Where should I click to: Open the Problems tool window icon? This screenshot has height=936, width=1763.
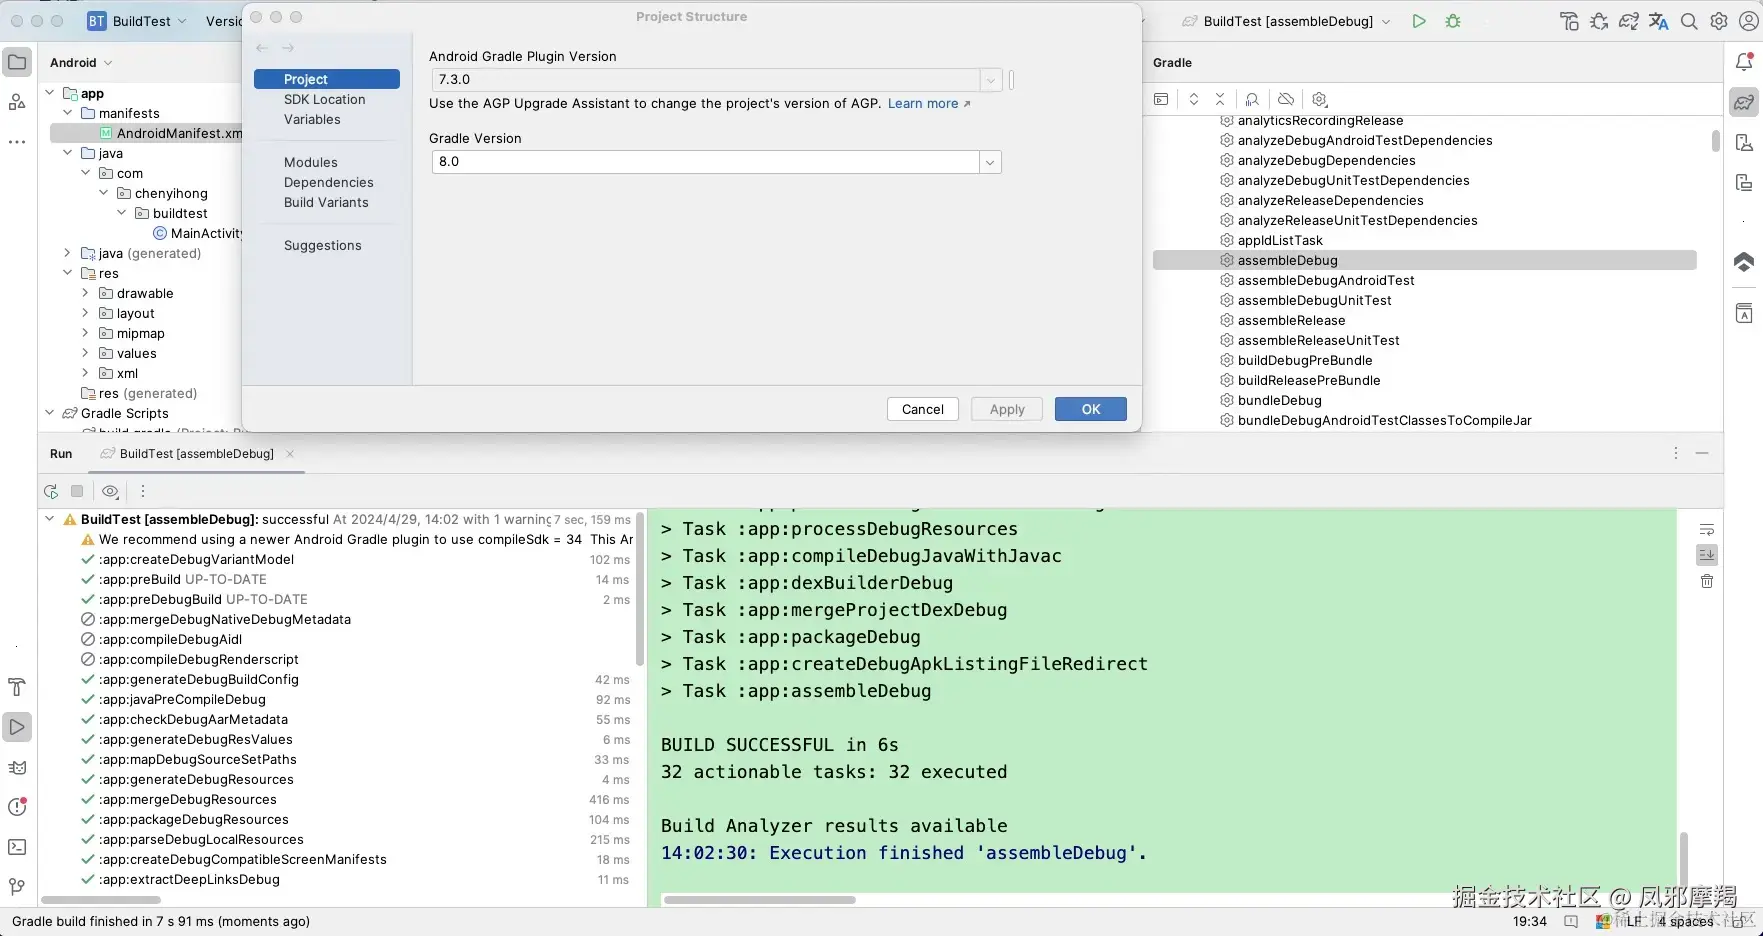coord(17,807)
